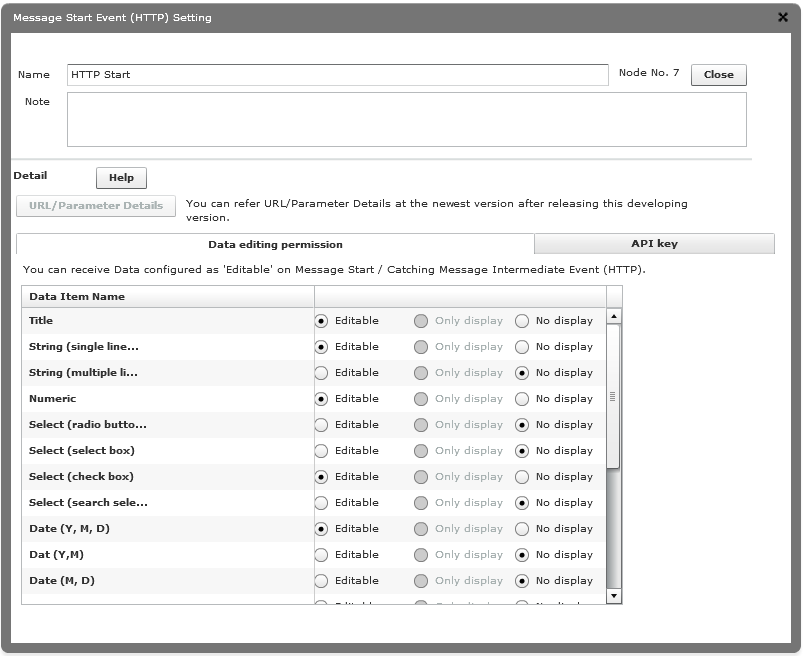Screen dimensions: 803x656
Task: Set String (single line) to No display
Action: (521, 346)
